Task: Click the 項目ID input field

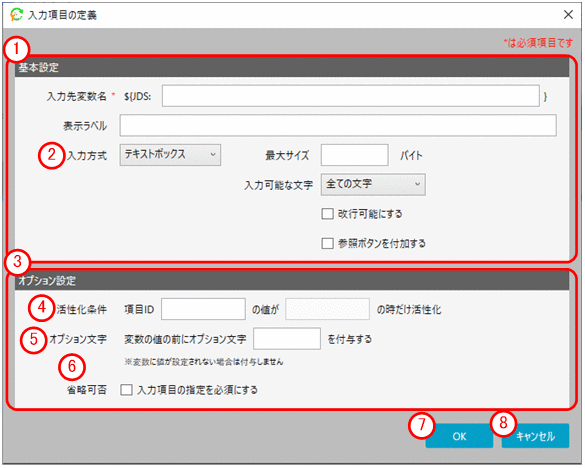Action: [203, 309]
